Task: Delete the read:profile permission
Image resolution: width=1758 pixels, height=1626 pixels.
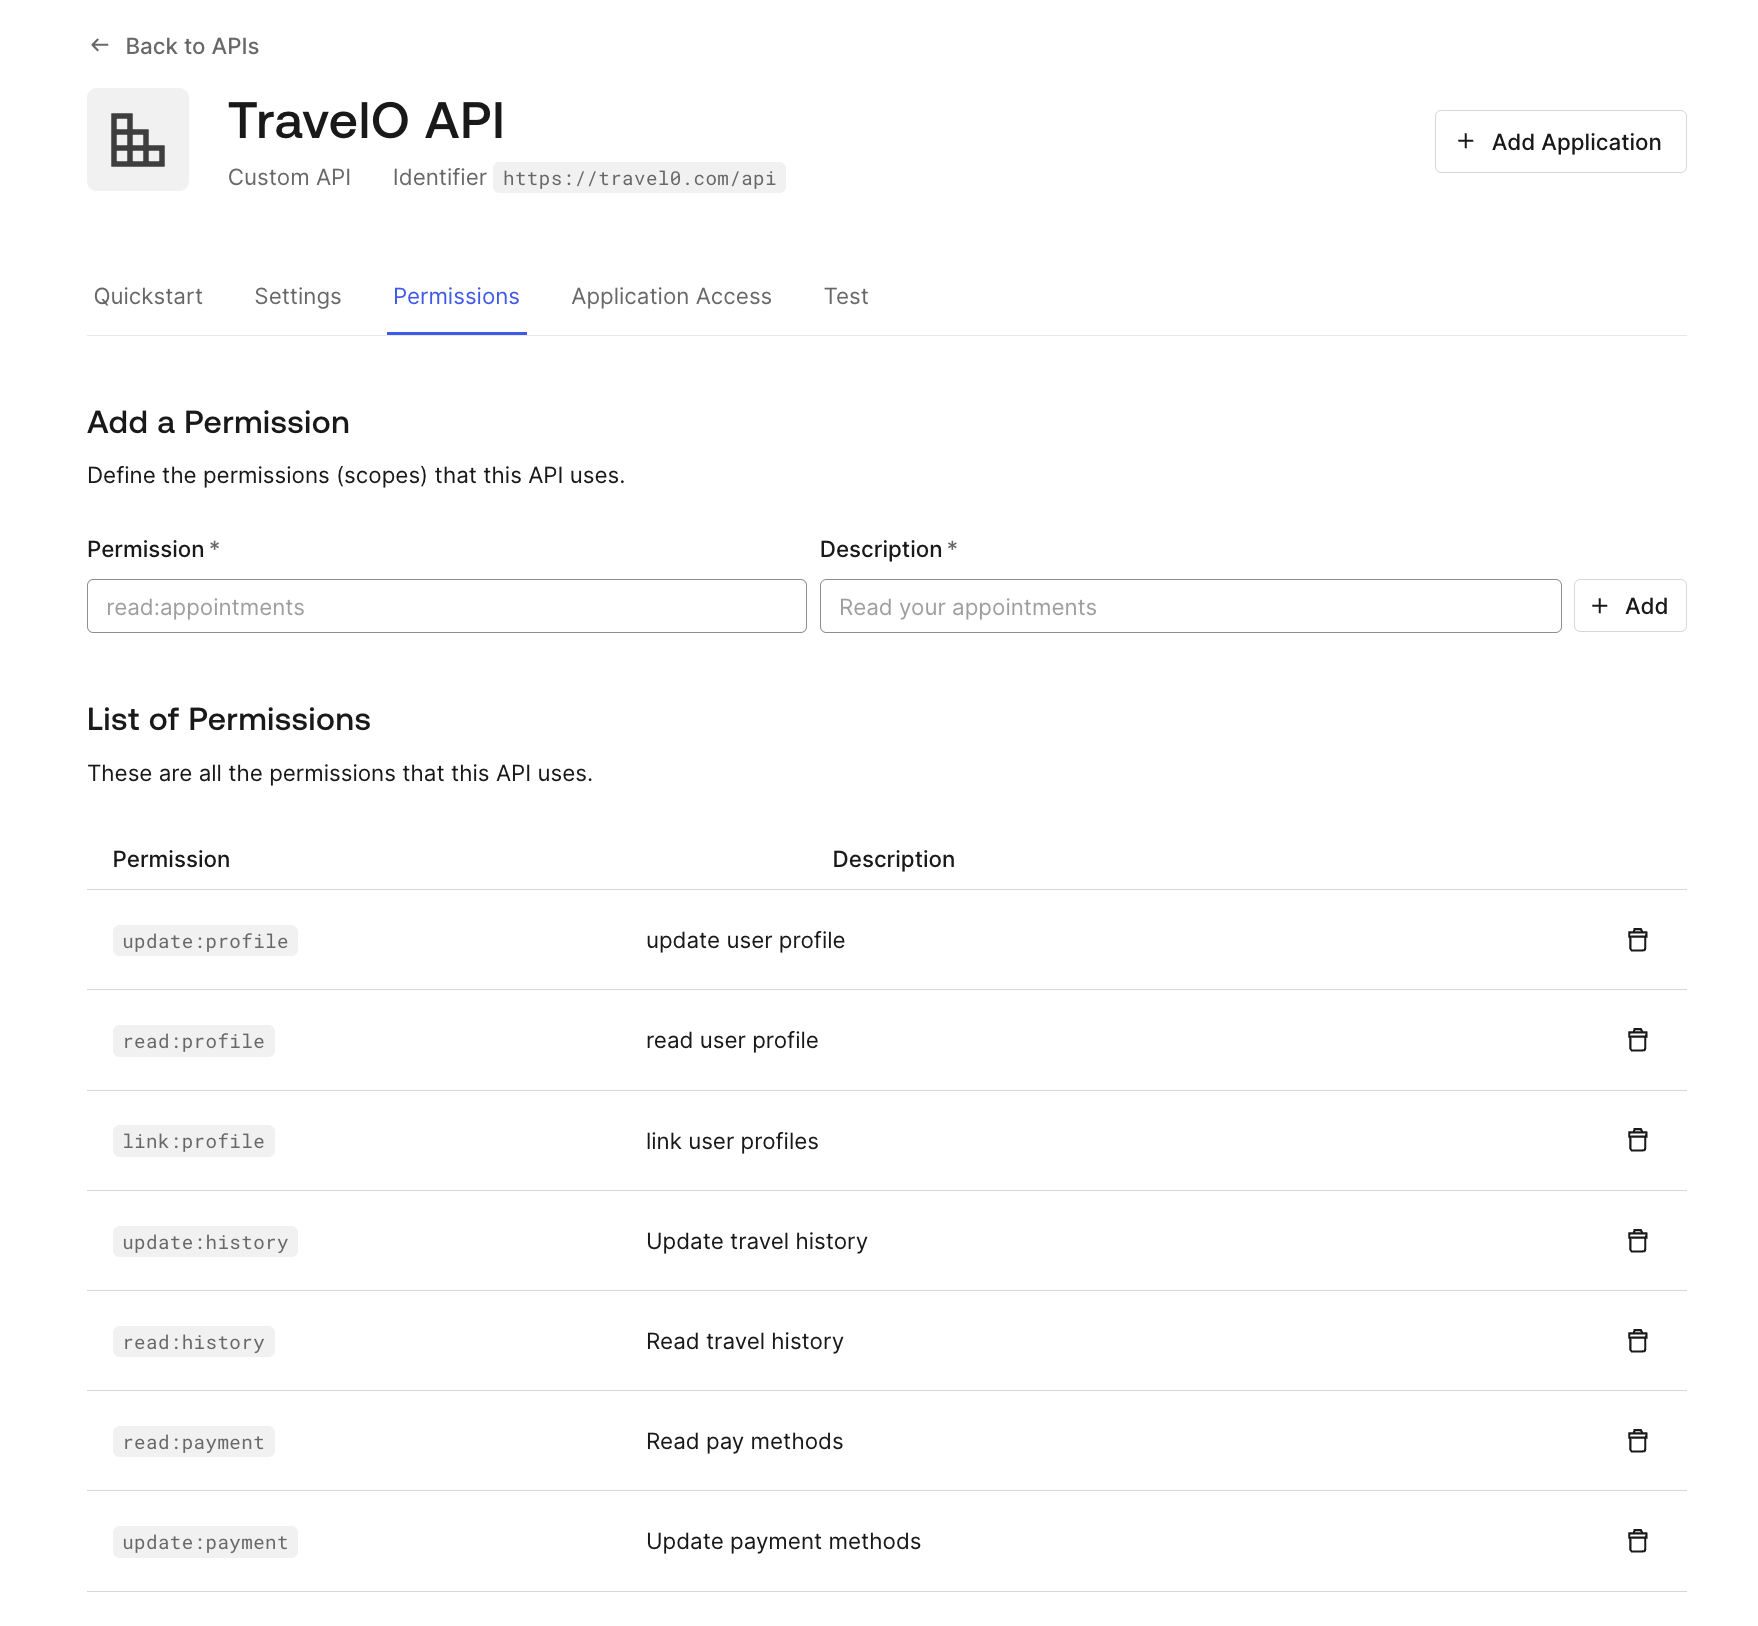Action: click(x=1637, y=1040)
